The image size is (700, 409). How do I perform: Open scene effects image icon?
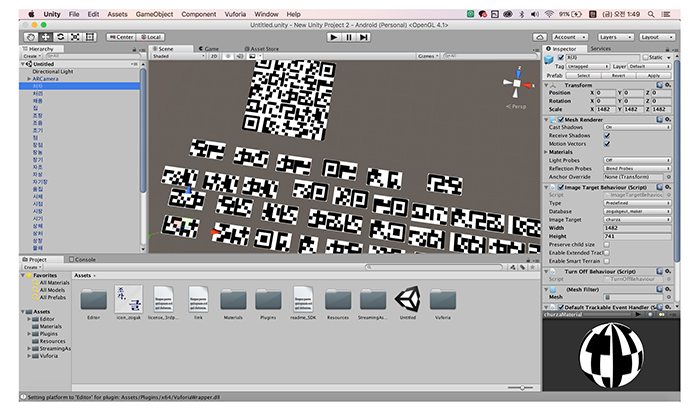[x=252, y=56]
